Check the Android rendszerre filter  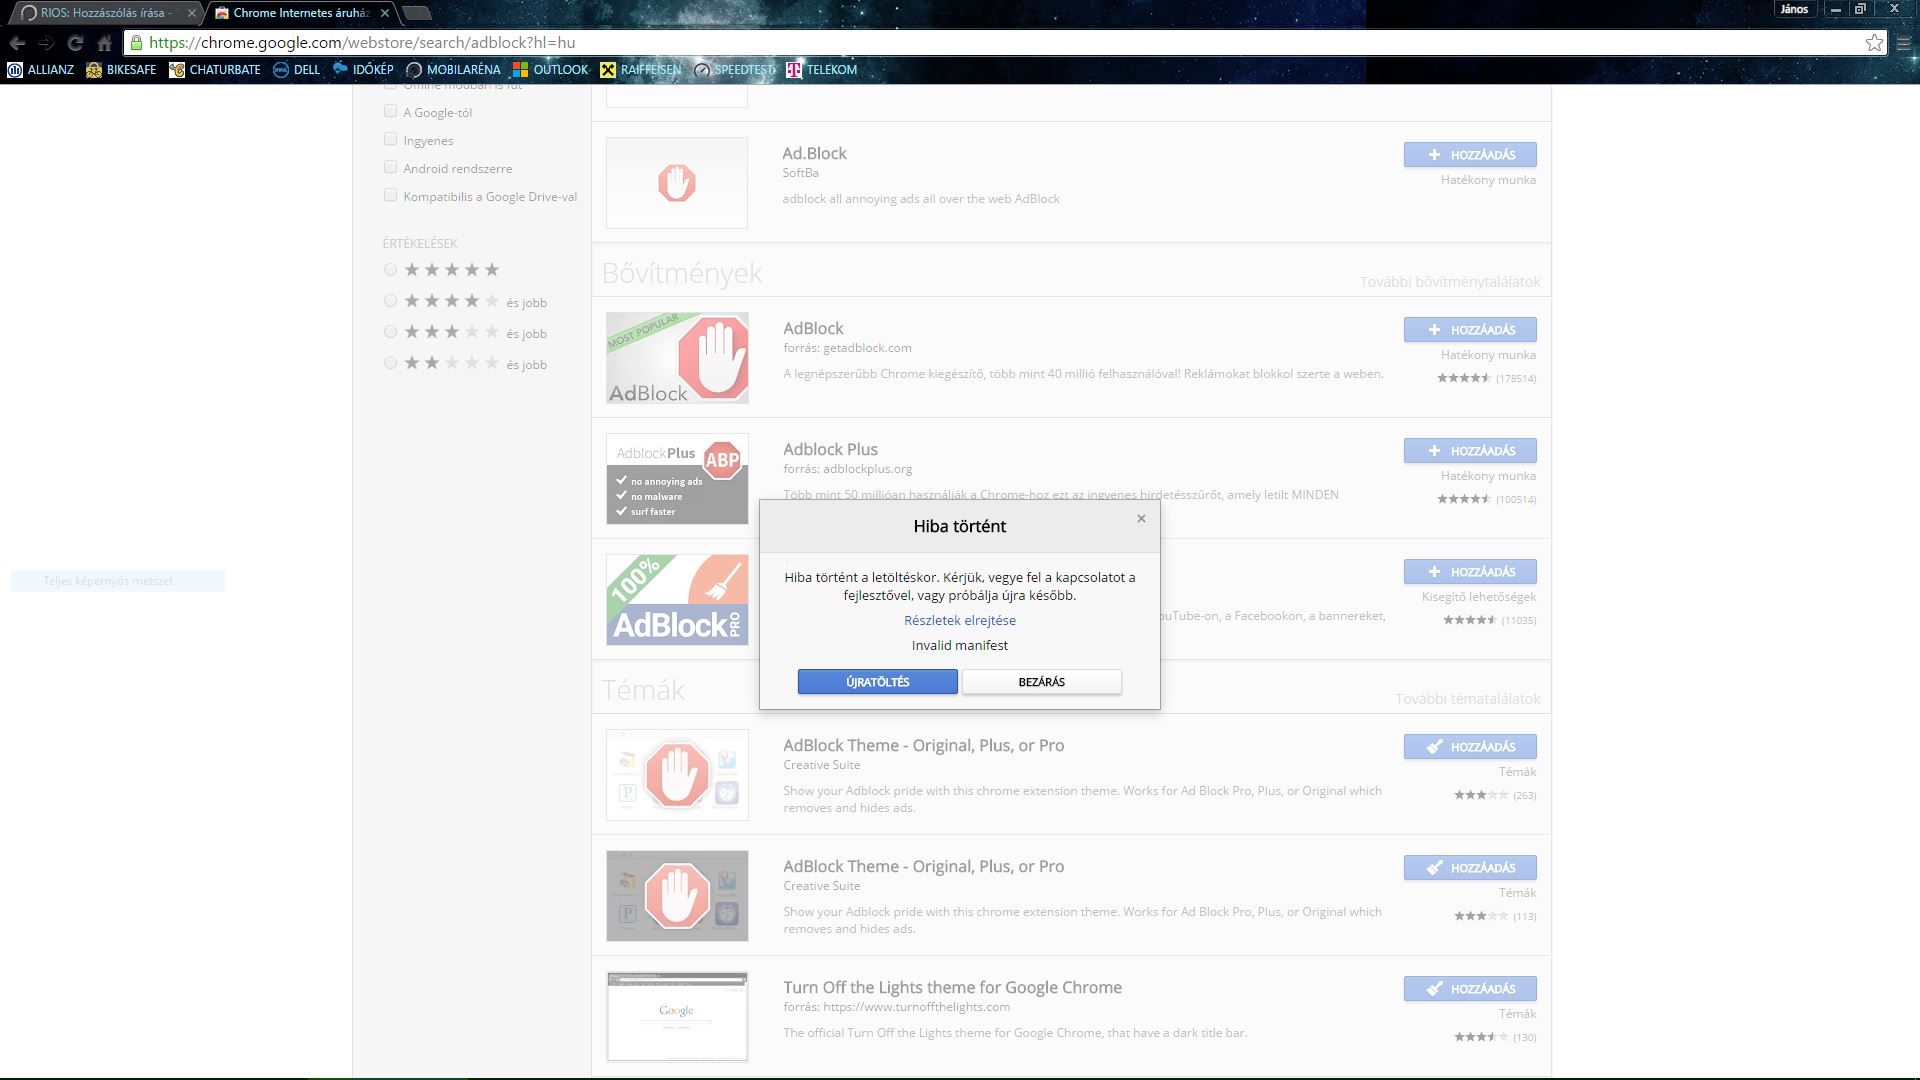[x=390, y=167]
